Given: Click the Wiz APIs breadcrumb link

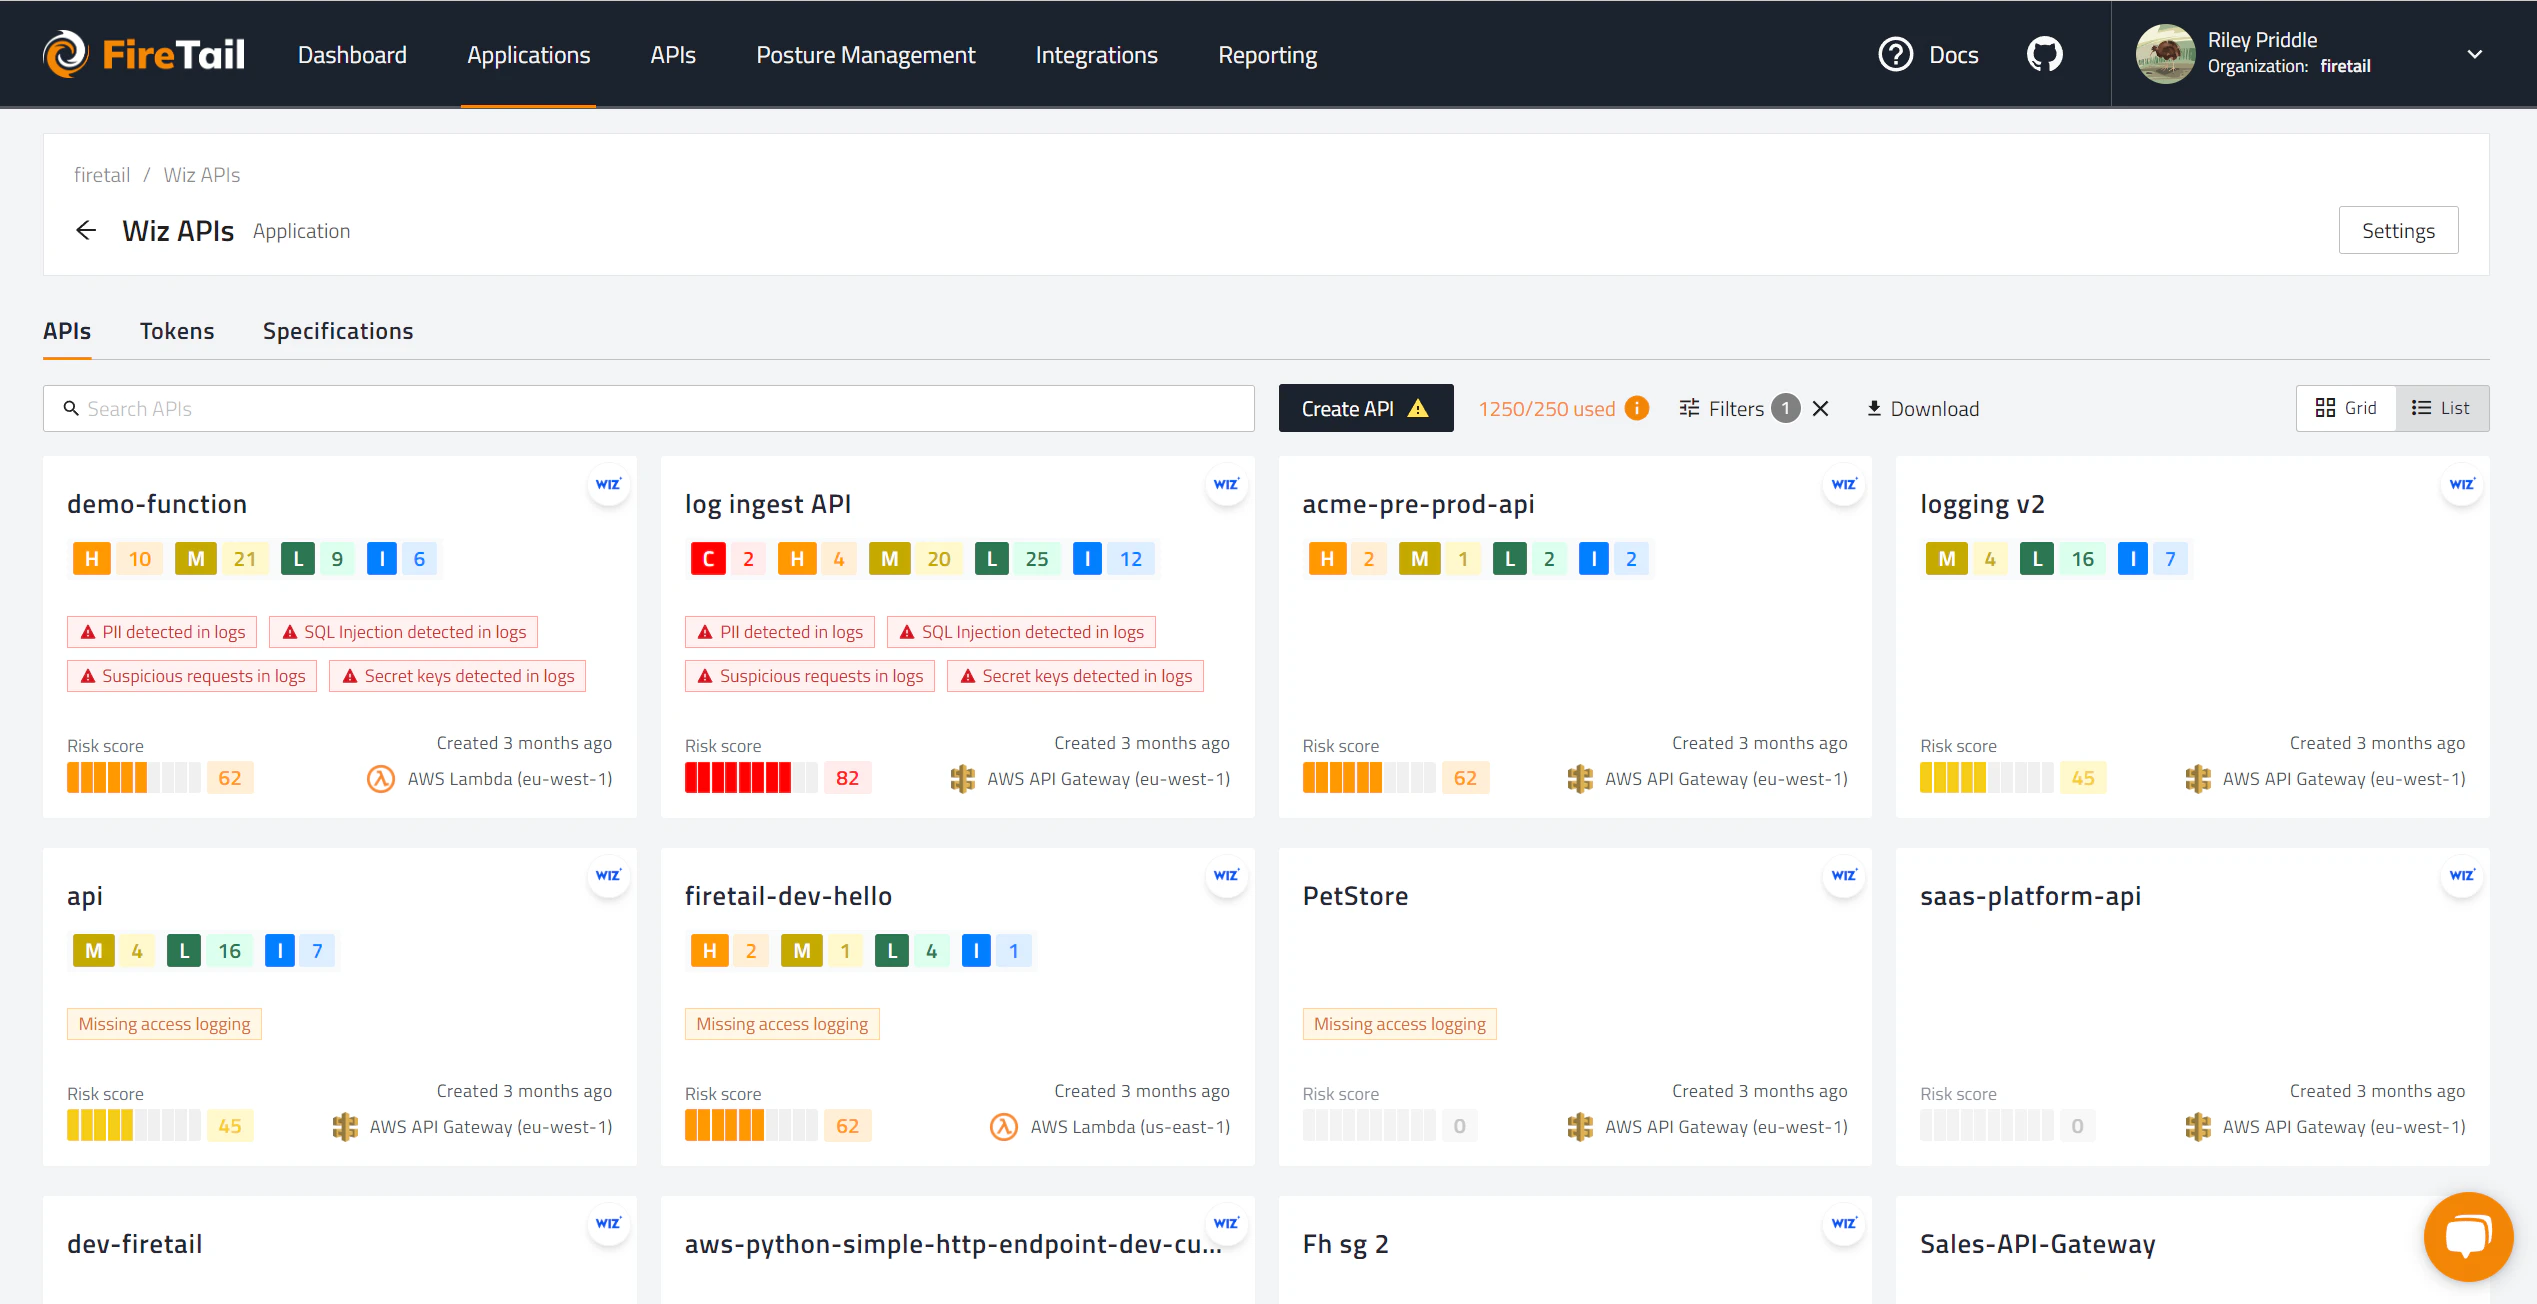Looking at the screenshot, I should (202, 175).
